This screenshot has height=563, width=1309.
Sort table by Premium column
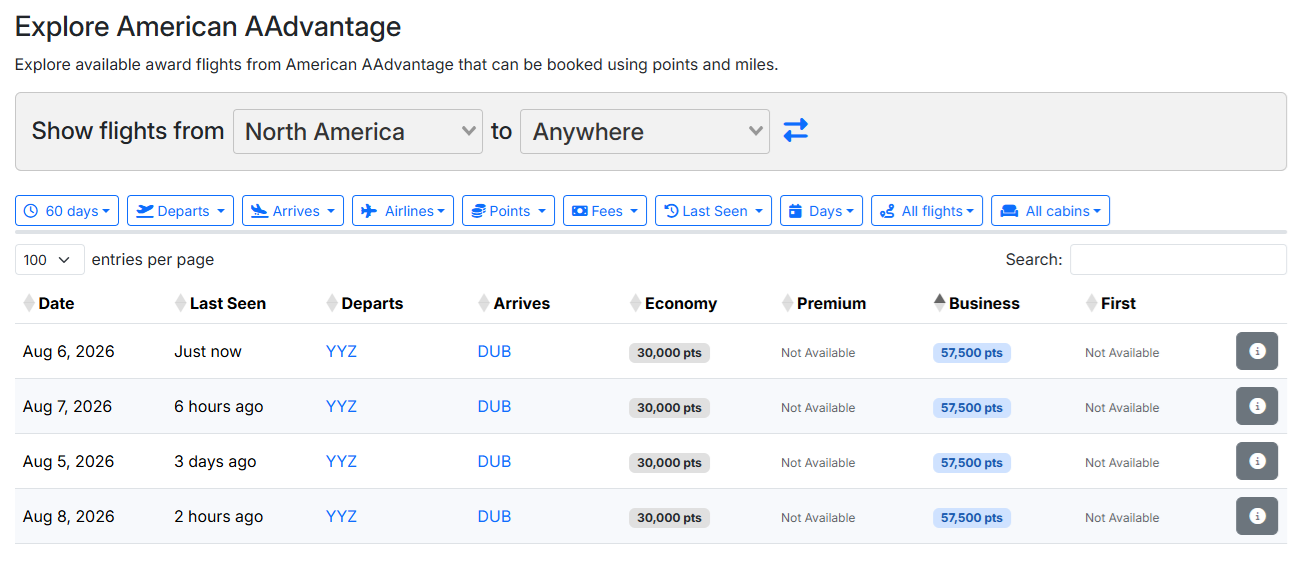click(x=824, y=303)
